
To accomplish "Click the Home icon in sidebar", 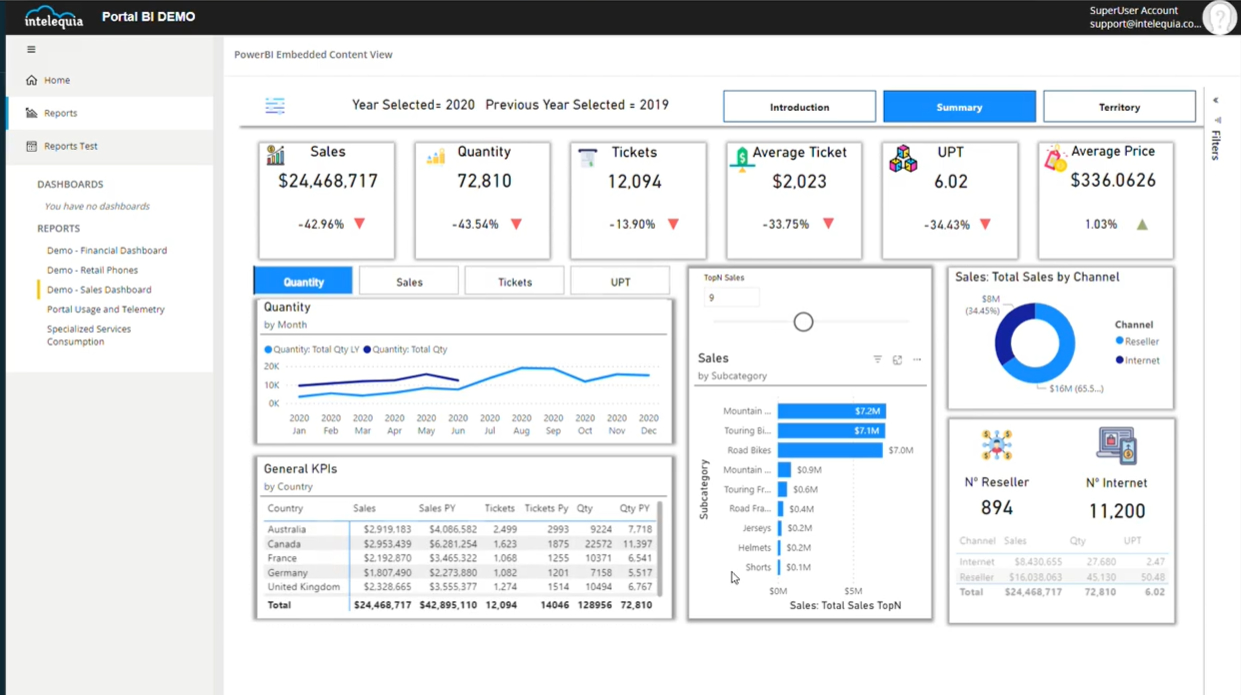I will pyautogui.click(x=31, y=80).
